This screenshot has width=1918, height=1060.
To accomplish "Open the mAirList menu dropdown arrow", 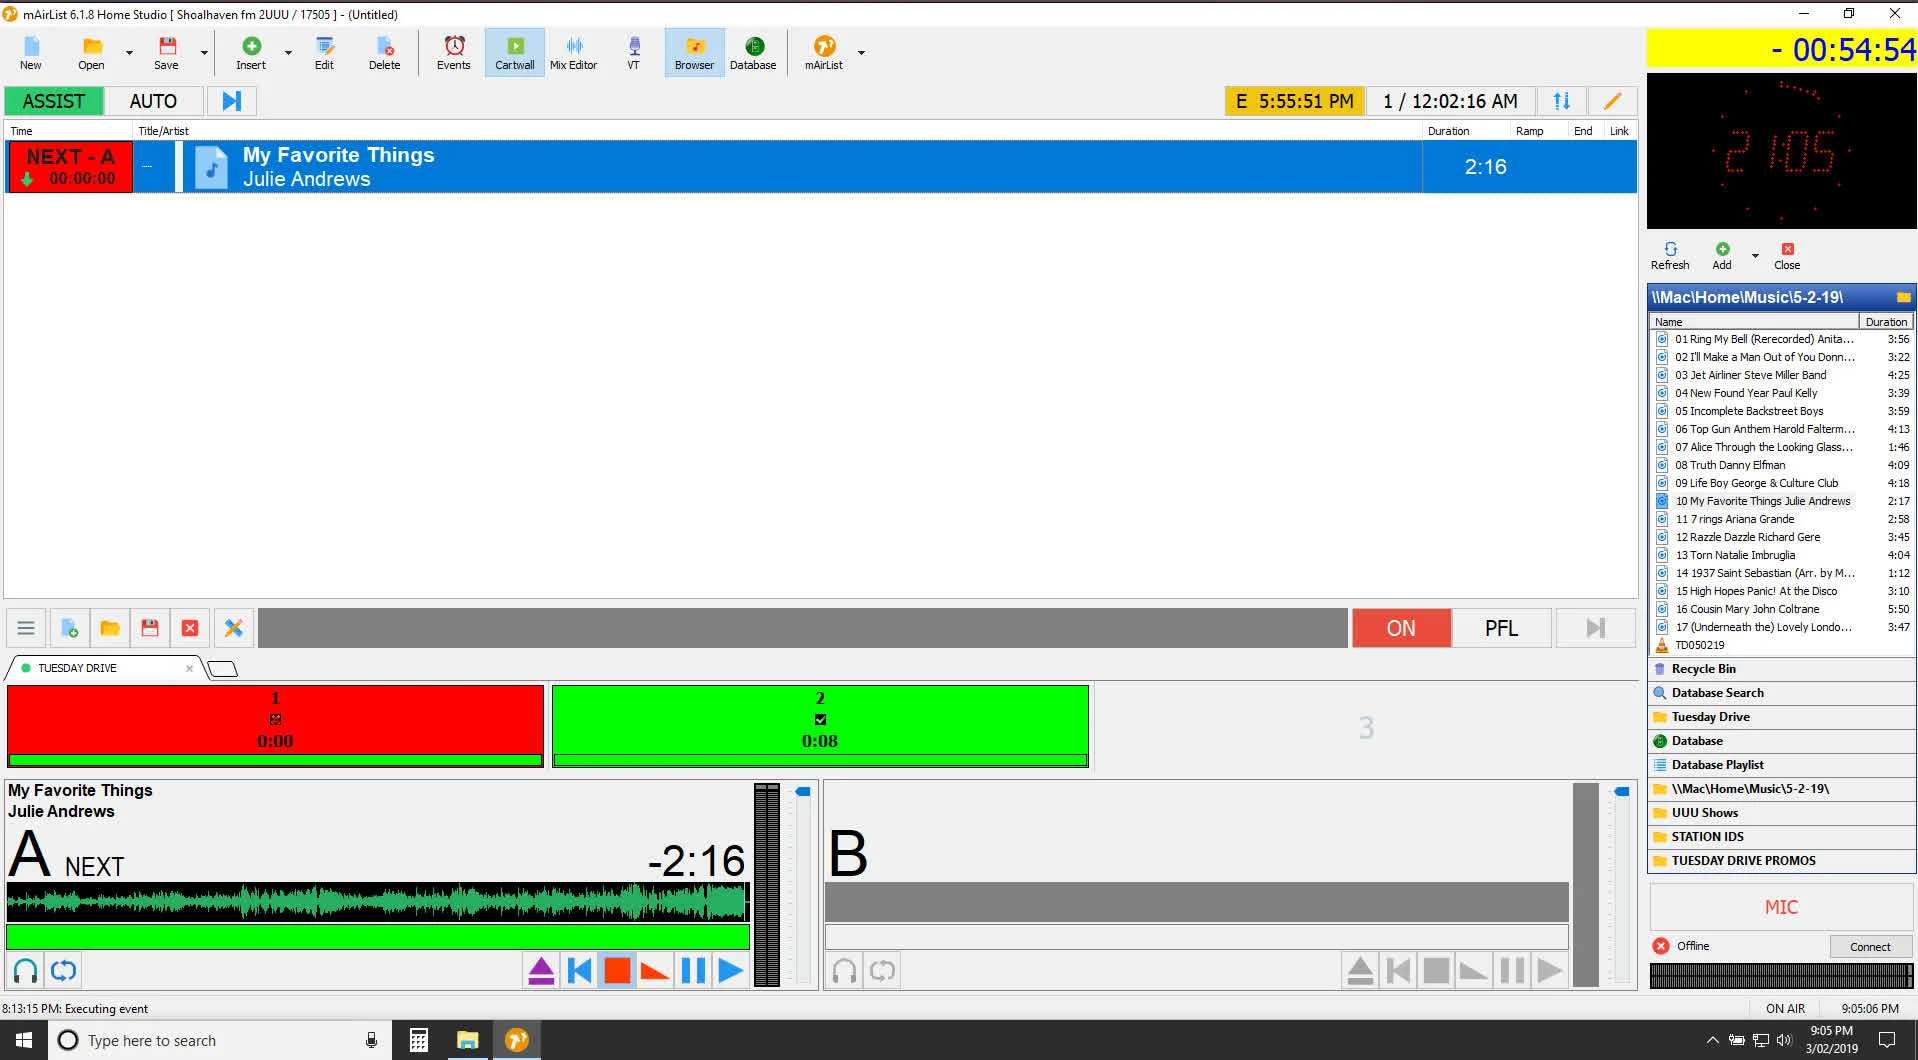I will 861,52.
